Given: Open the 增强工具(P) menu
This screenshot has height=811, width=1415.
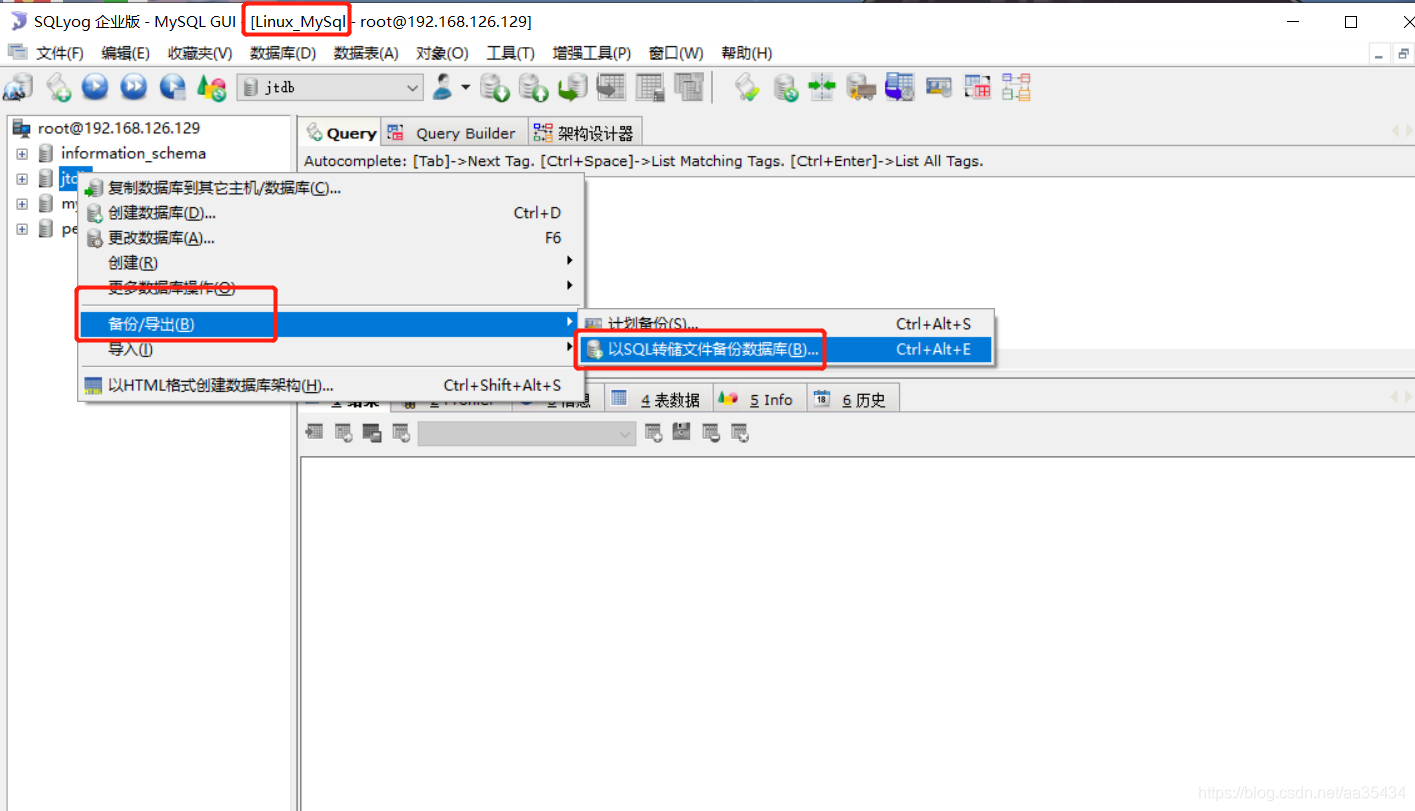Looking at the screenshot, I should click(x=592, y=53).
